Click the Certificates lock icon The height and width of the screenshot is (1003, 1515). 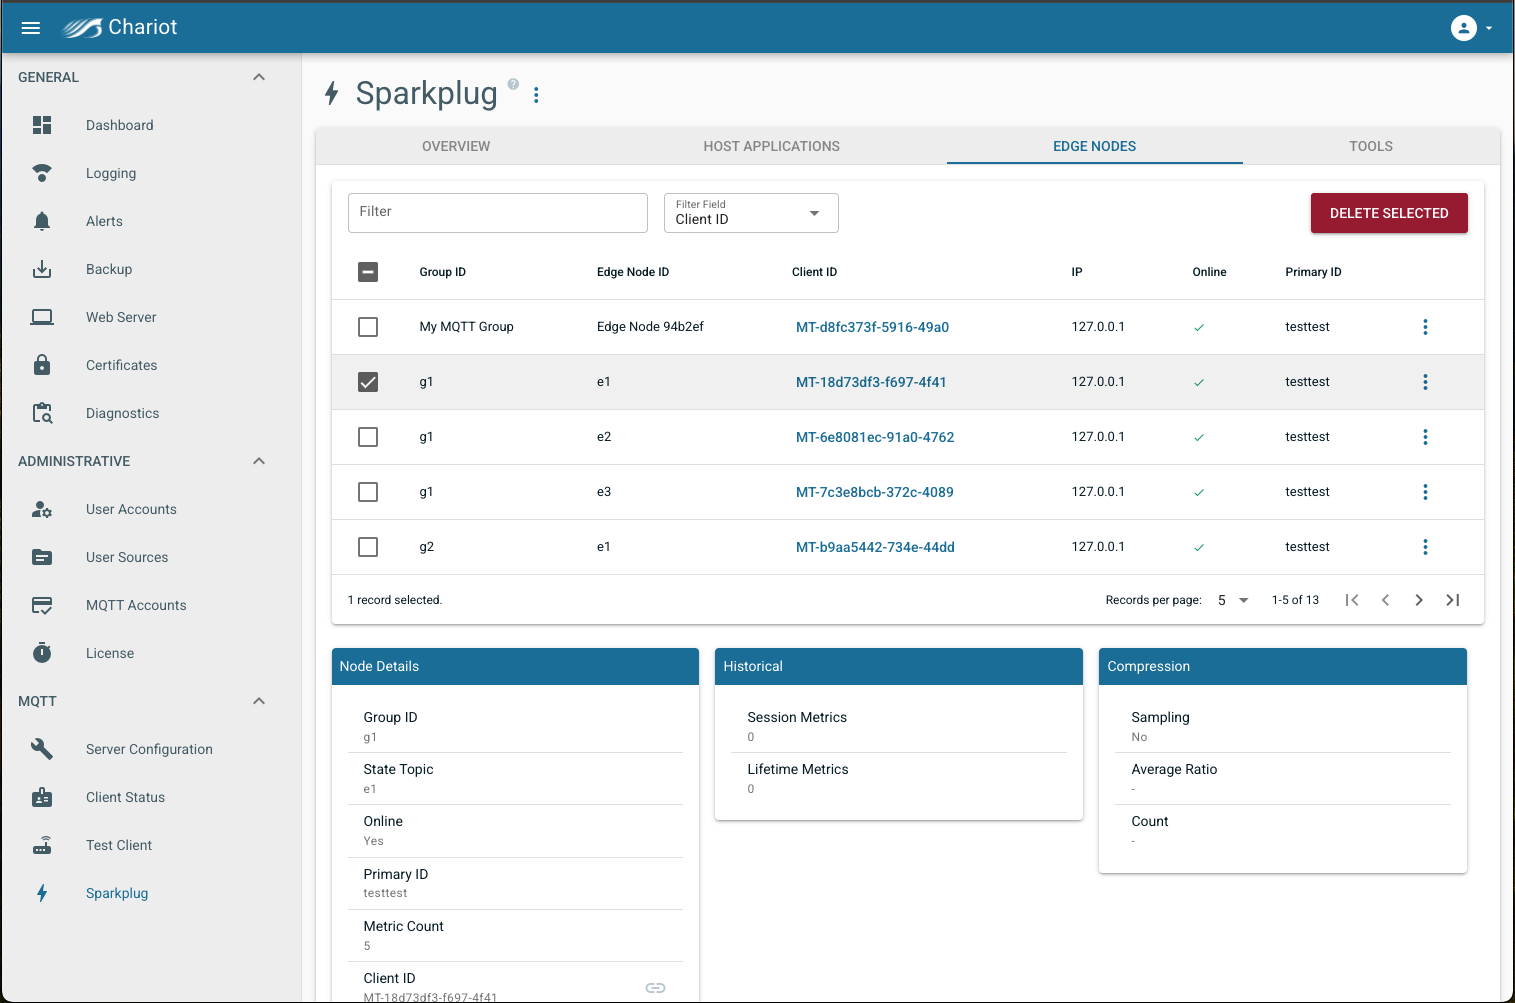42,365
